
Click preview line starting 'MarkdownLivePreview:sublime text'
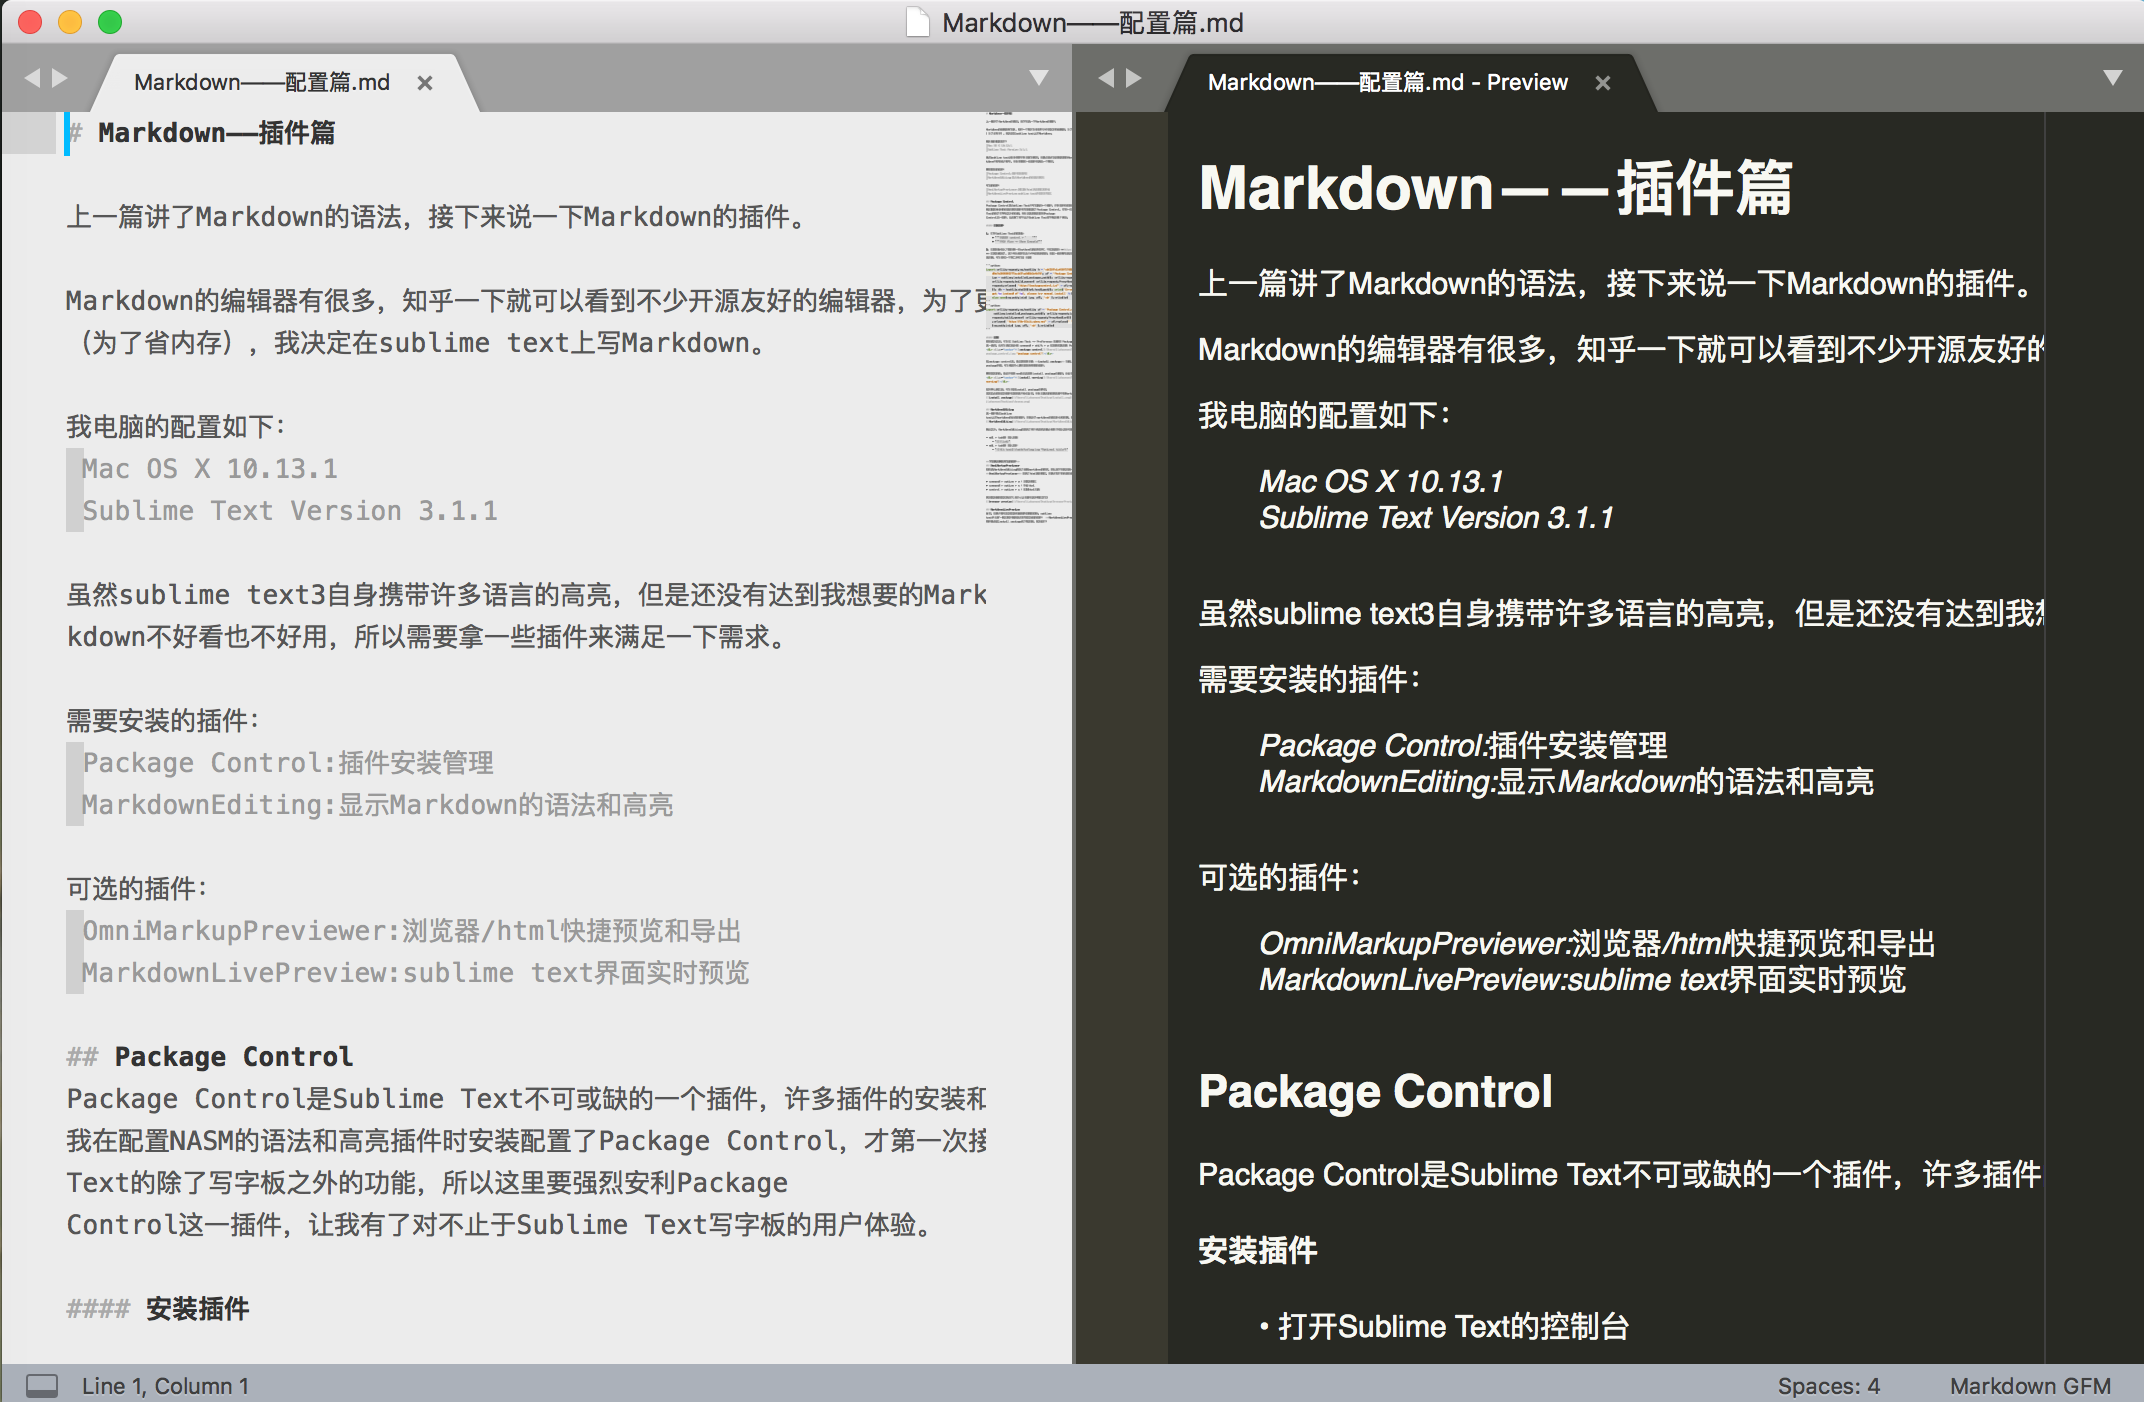[1582, 979]
